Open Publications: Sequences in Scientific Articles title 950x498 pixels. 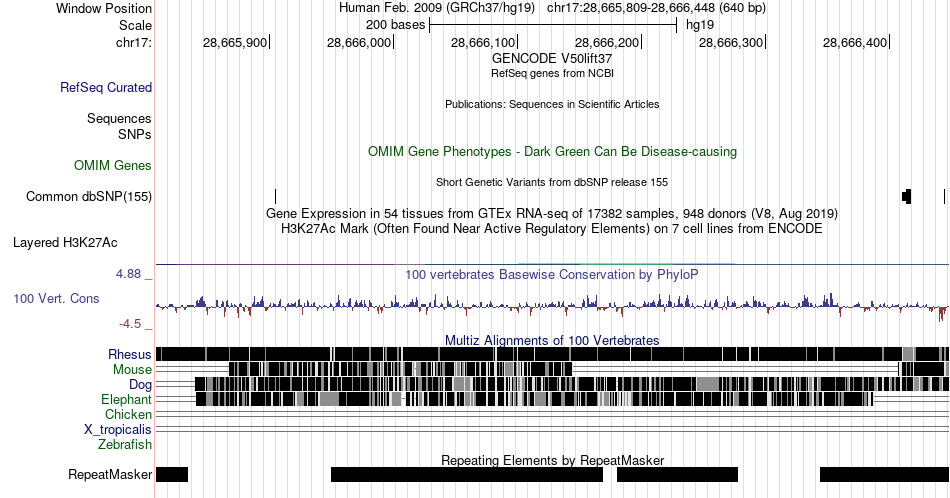point(552,104)
